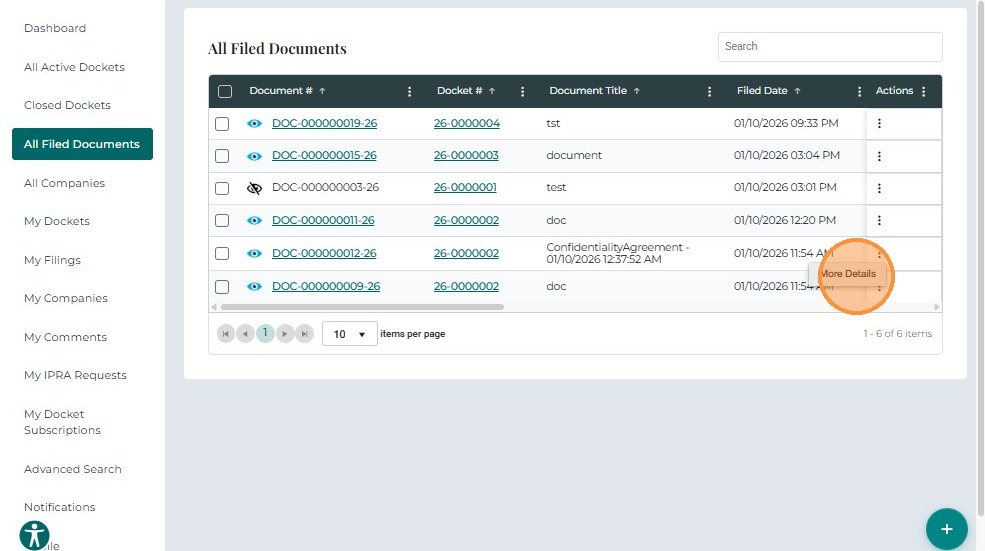Viewport: 985px width, 551px height.
Task: Click the Search input field
Action: click(830, 46)
